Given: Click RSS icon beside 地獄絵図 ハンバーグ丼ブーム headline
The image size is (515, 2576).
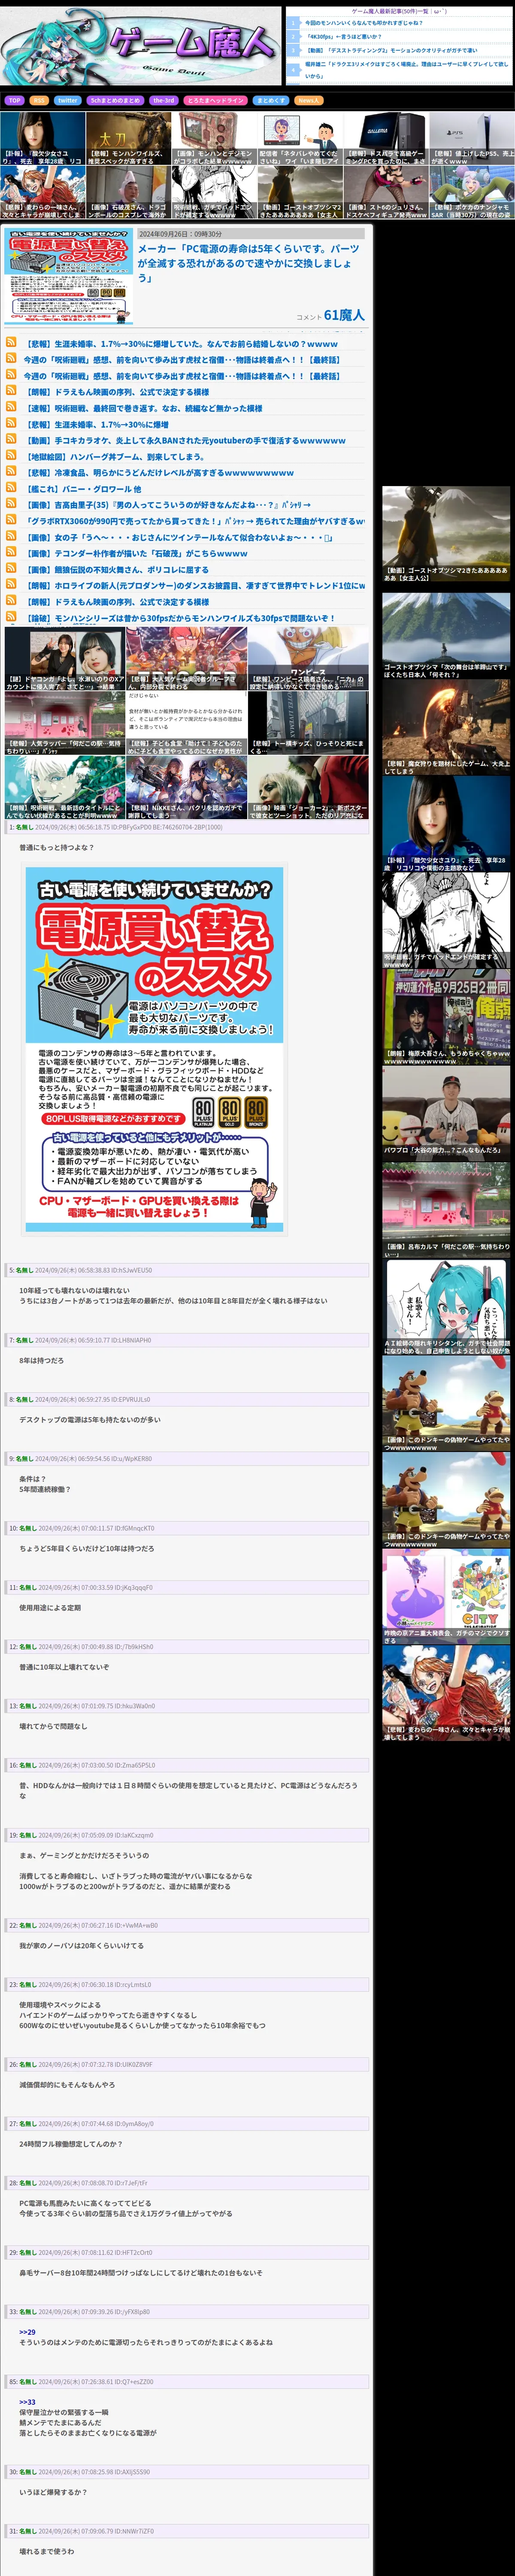Looking at the screenshot, I should (x=11, y=456).
